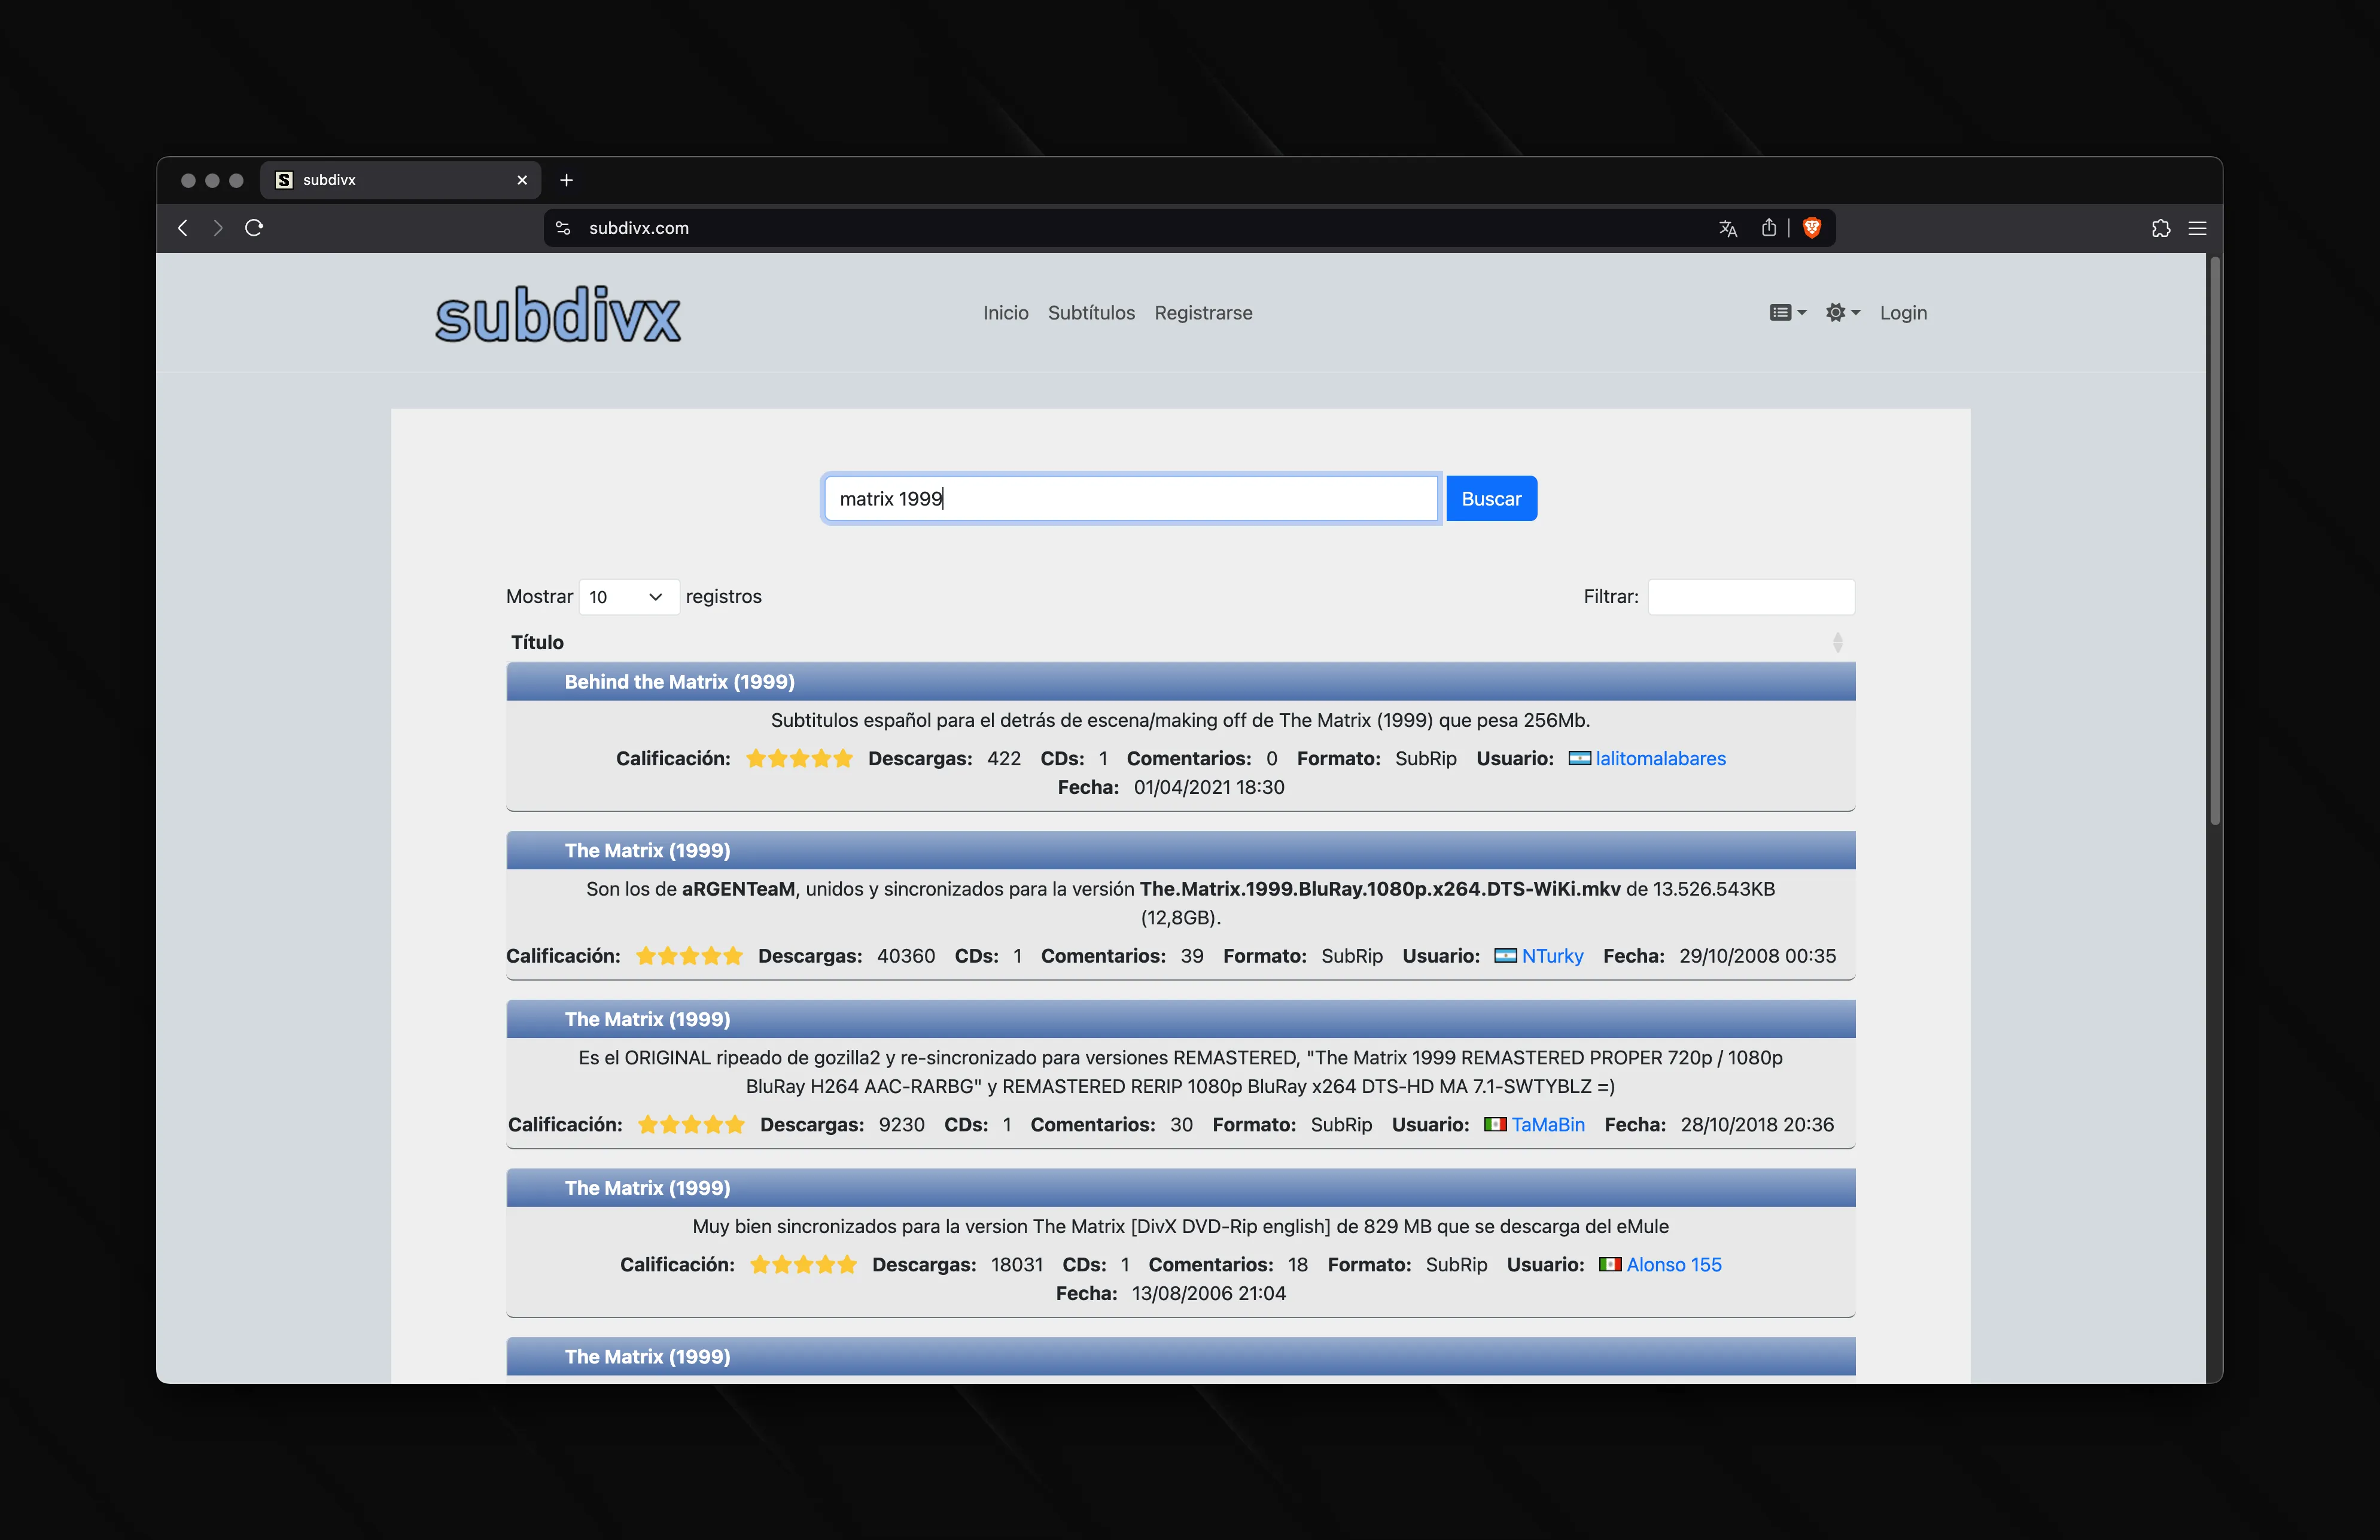The height and width of the screenshot is (1540, 2380).
Task: Open user NTurky profile
Action: [1552, 956]
